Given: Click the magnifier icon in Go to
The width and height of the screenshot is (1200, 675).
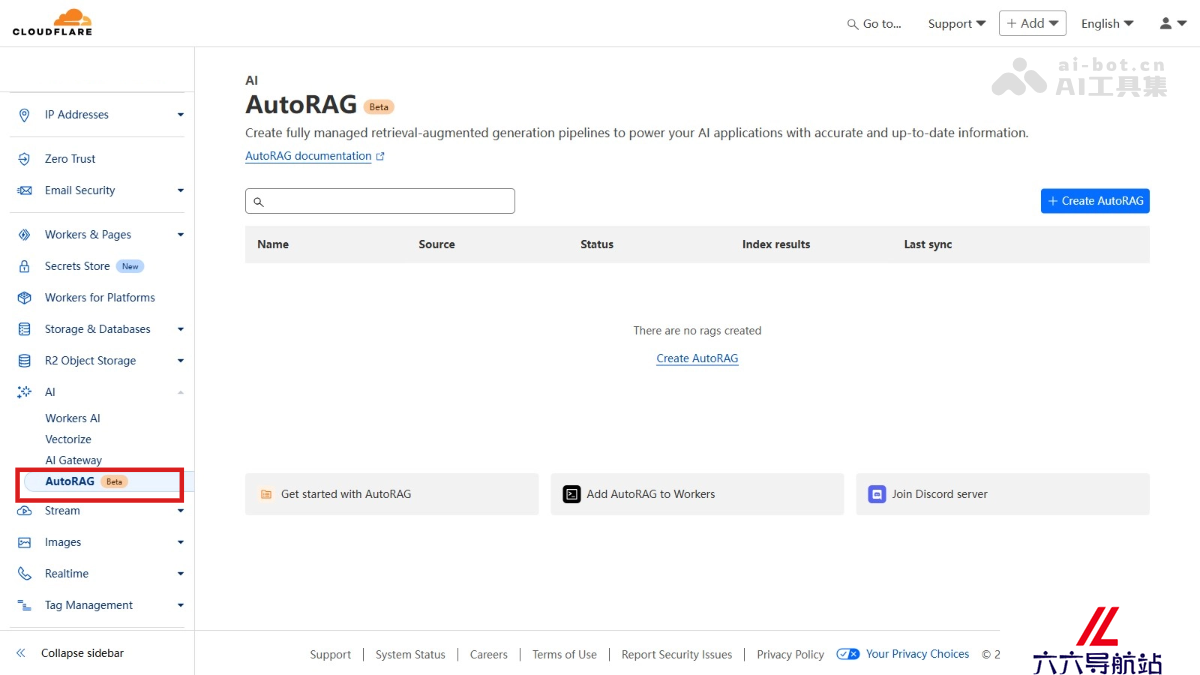Looking at the screenshot, I should pyautogui.click(x=852, y=24).
